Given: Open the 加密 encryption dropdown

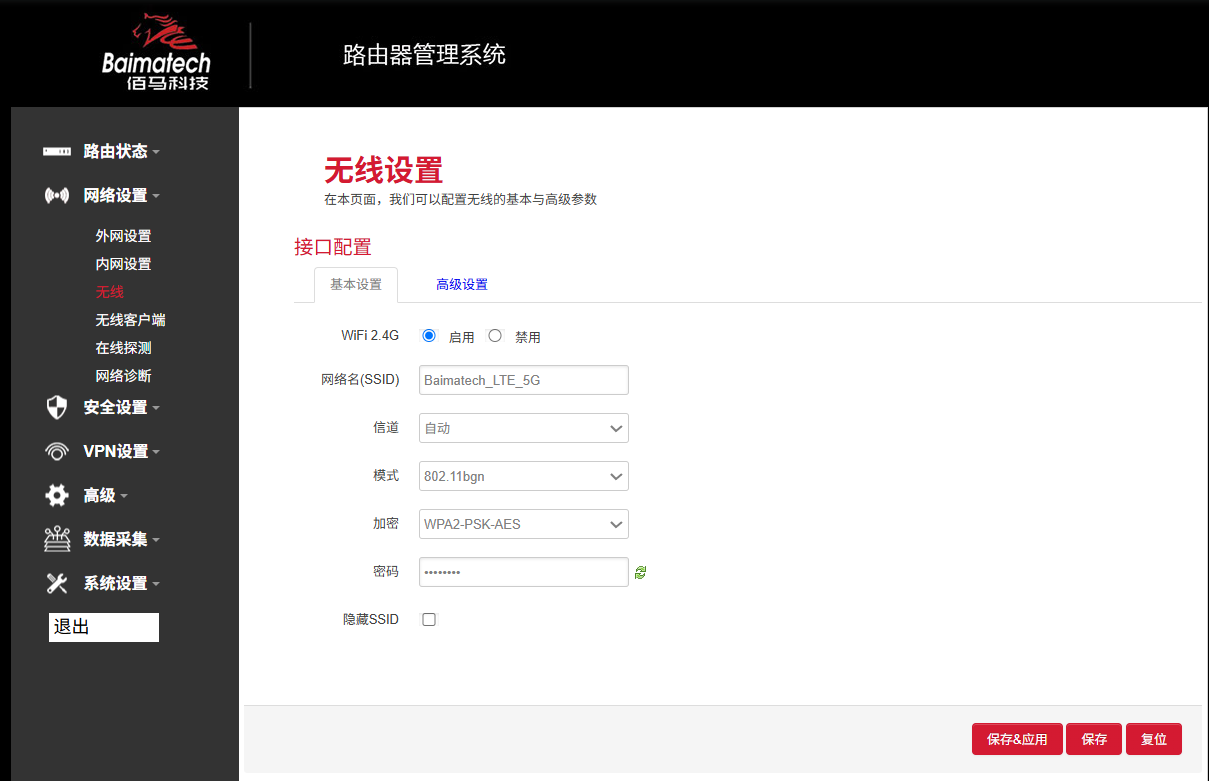Looking at the screenshot, I should pyautogui.click(x=523, y=524).
